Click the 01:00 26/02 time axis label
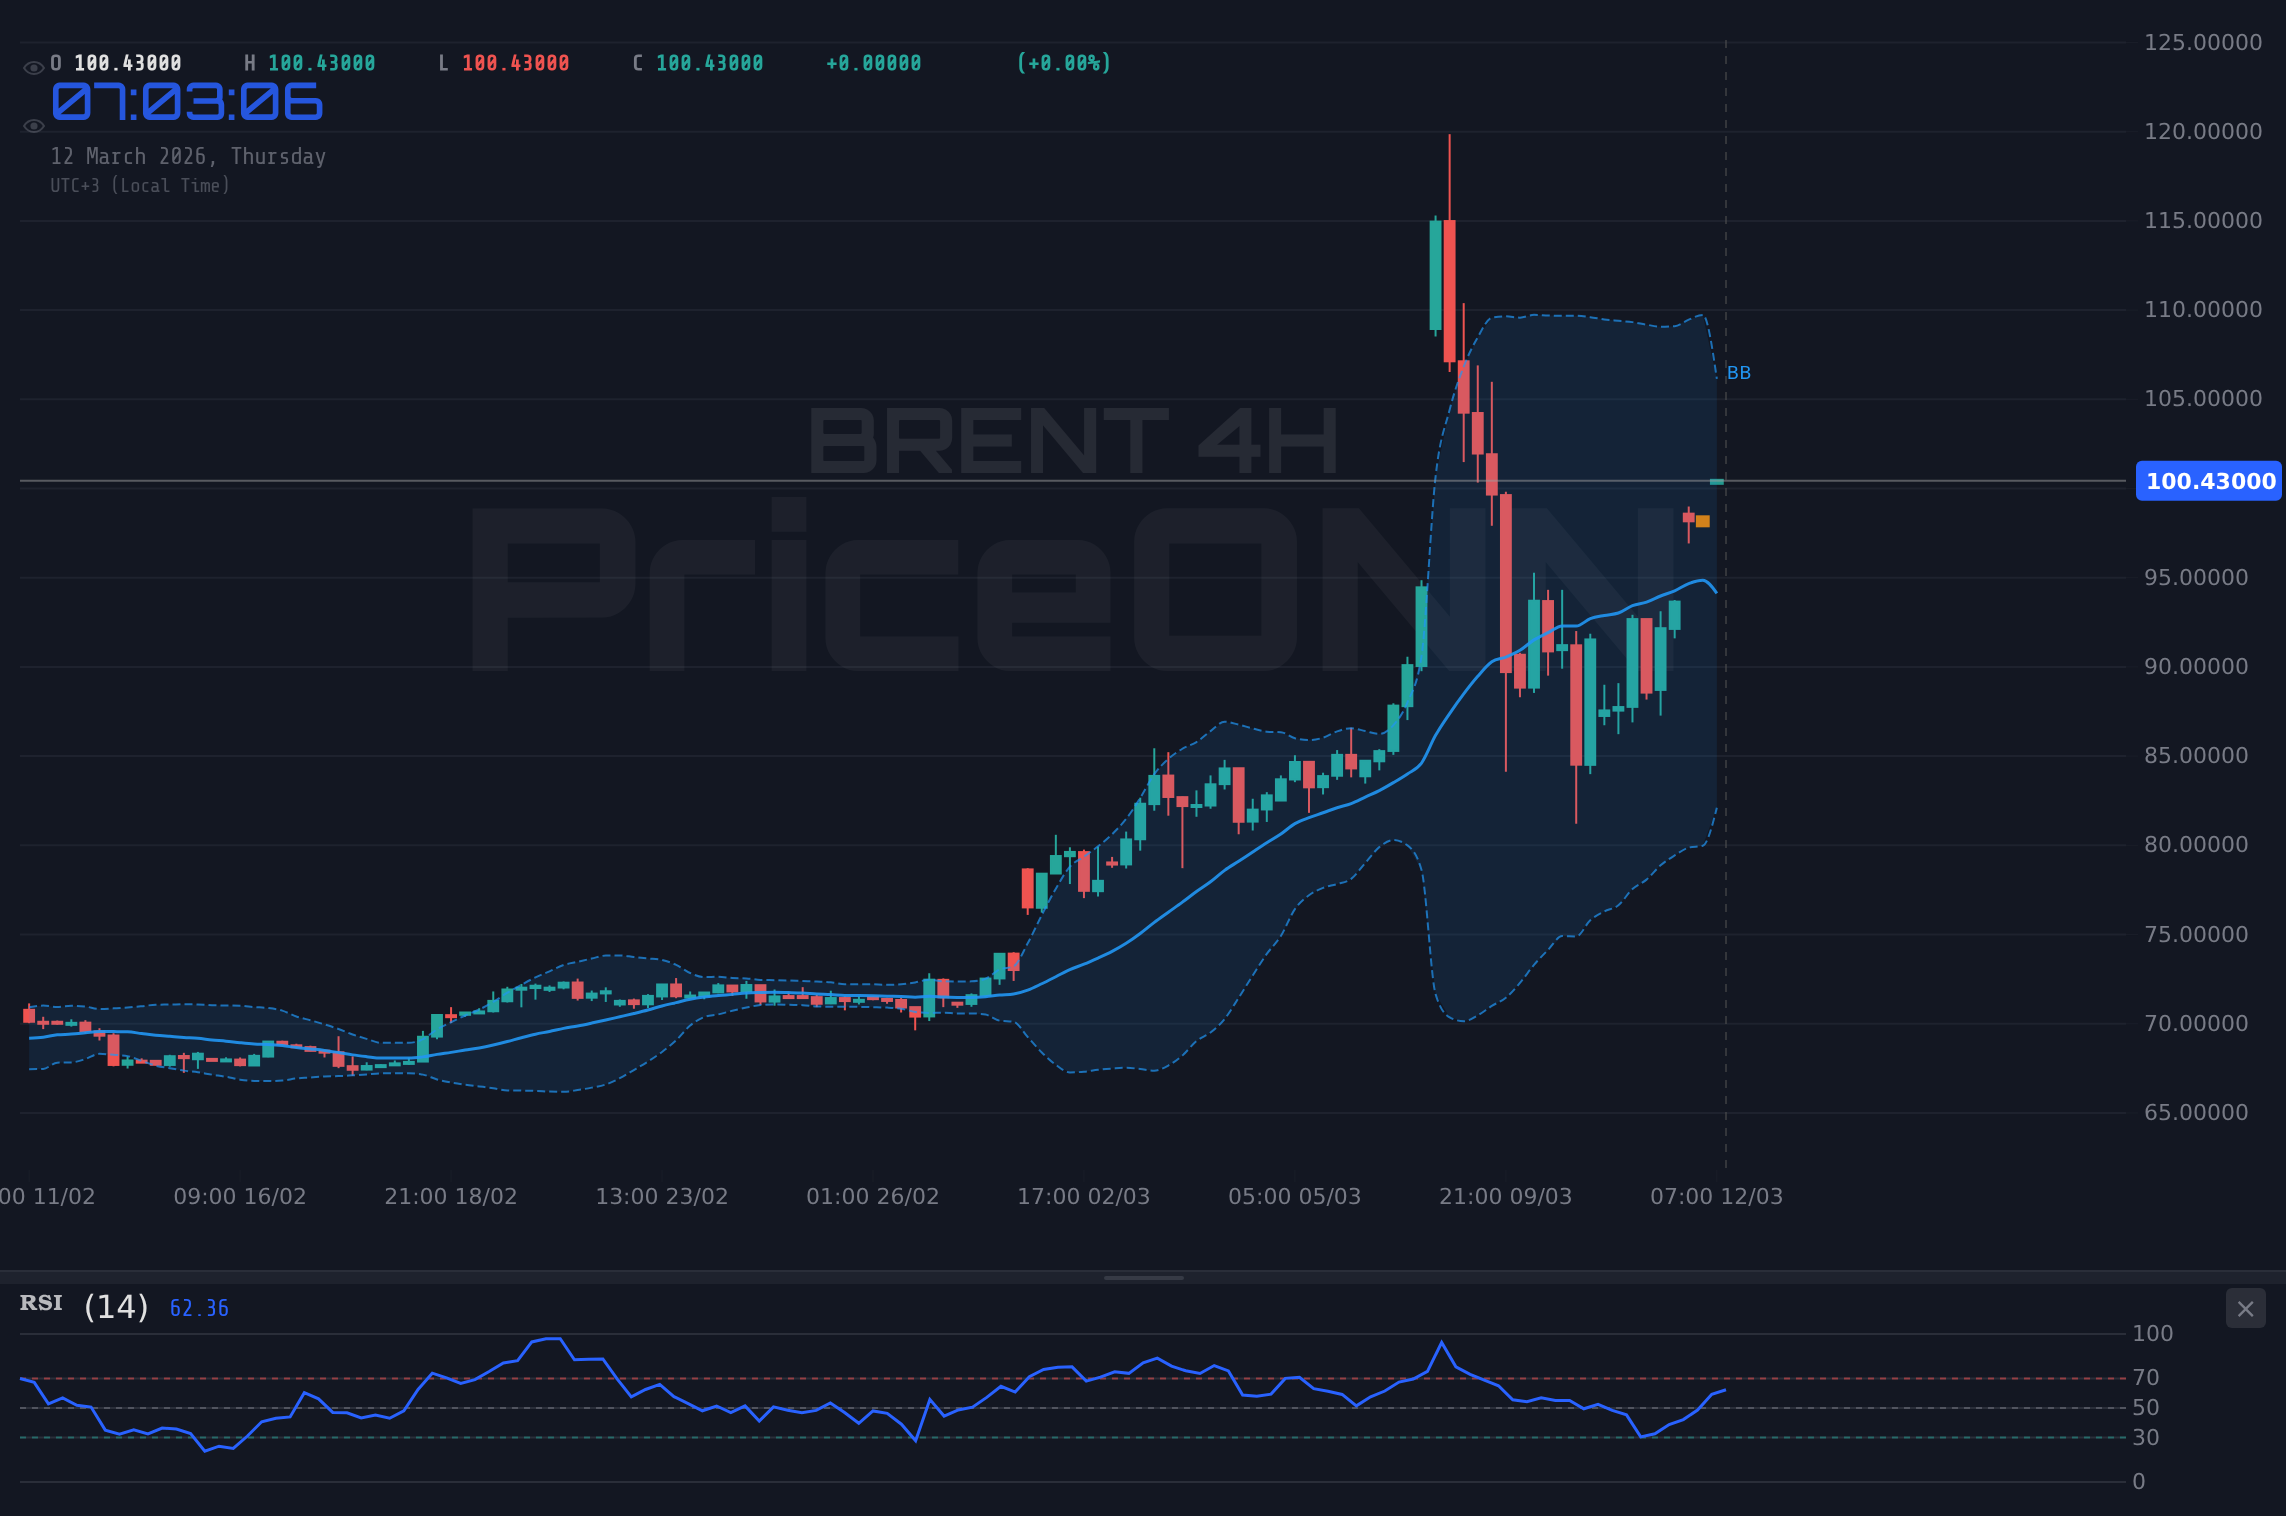 [x=873, y=1196]
